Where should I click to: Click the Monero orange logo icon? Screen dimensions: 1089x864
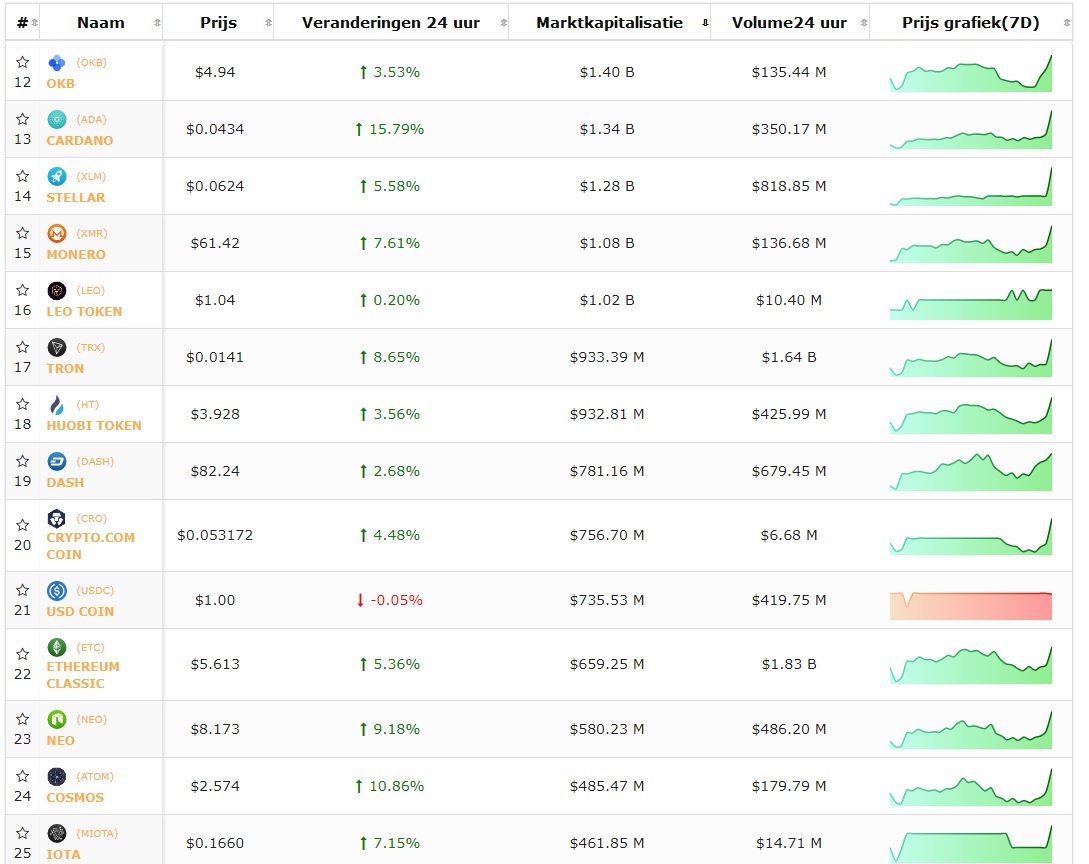coord(57,234)
